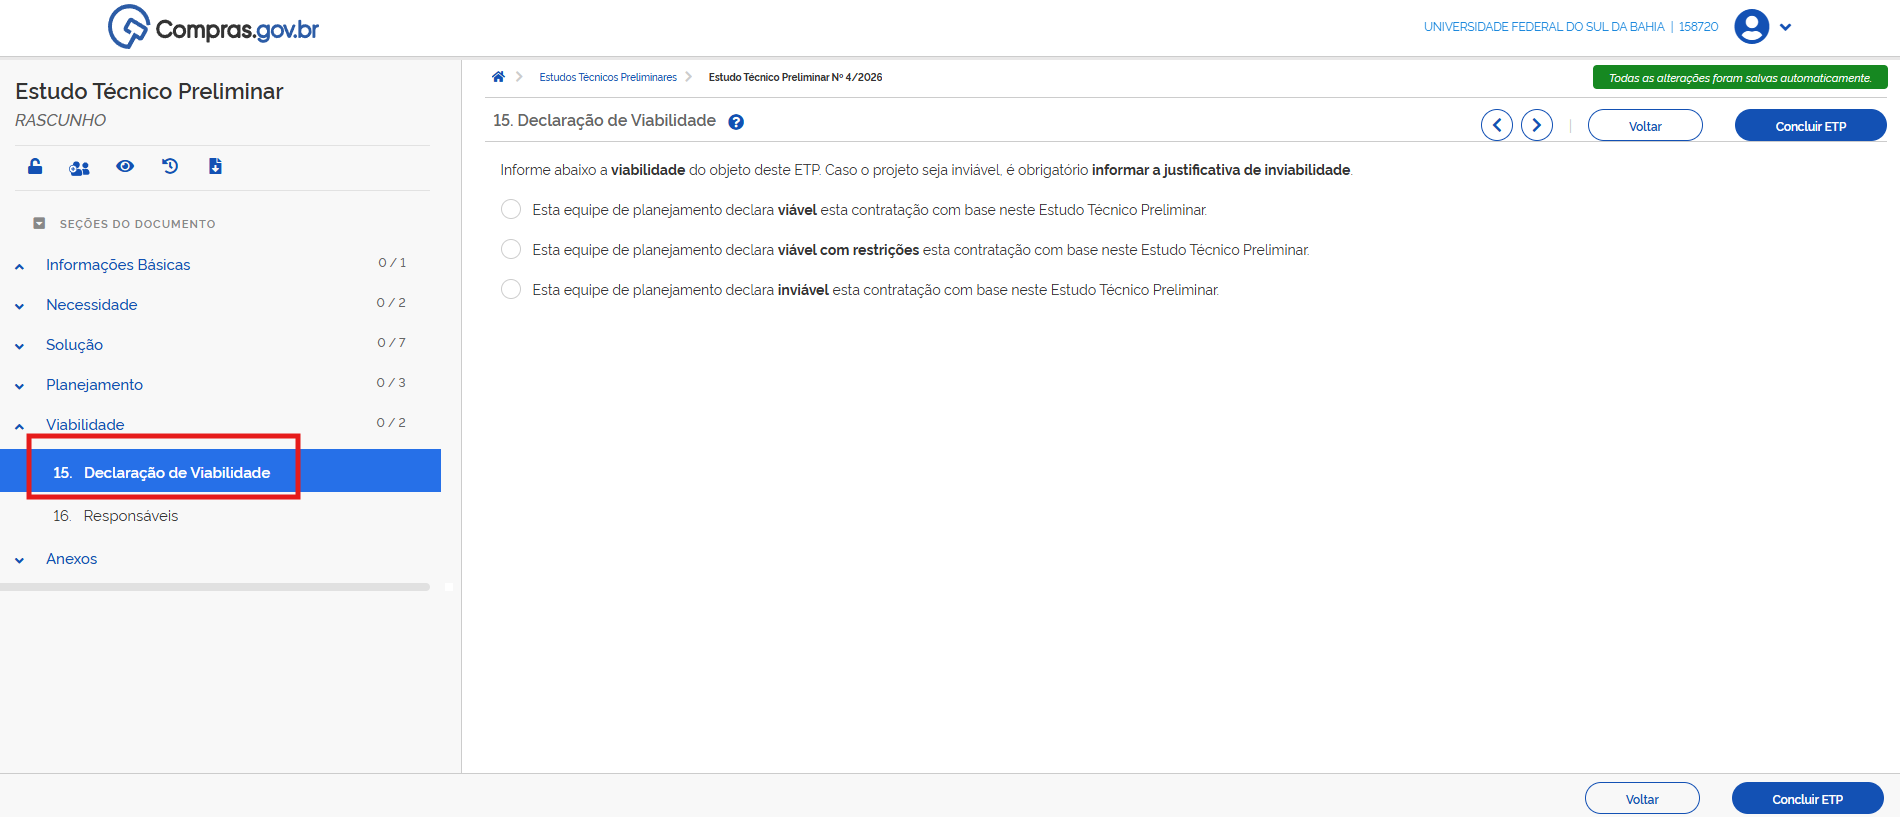Open the user account dropdown arrow
This screenshot has width=1900, height=817.
pyautogui.click(x=1786, y=28)
